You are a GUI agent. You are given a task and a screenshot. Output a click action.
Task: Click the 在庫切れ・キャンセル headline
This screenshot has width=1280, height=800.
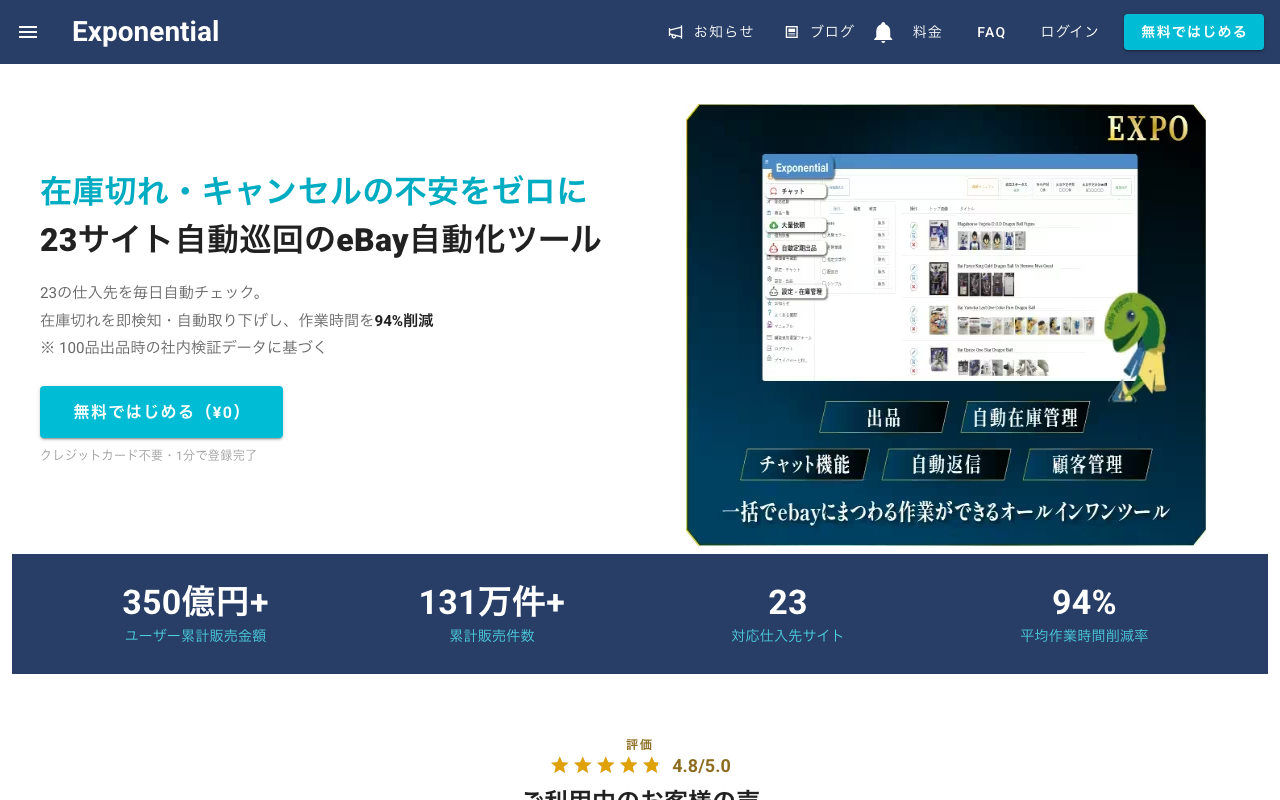click(314, 191)
